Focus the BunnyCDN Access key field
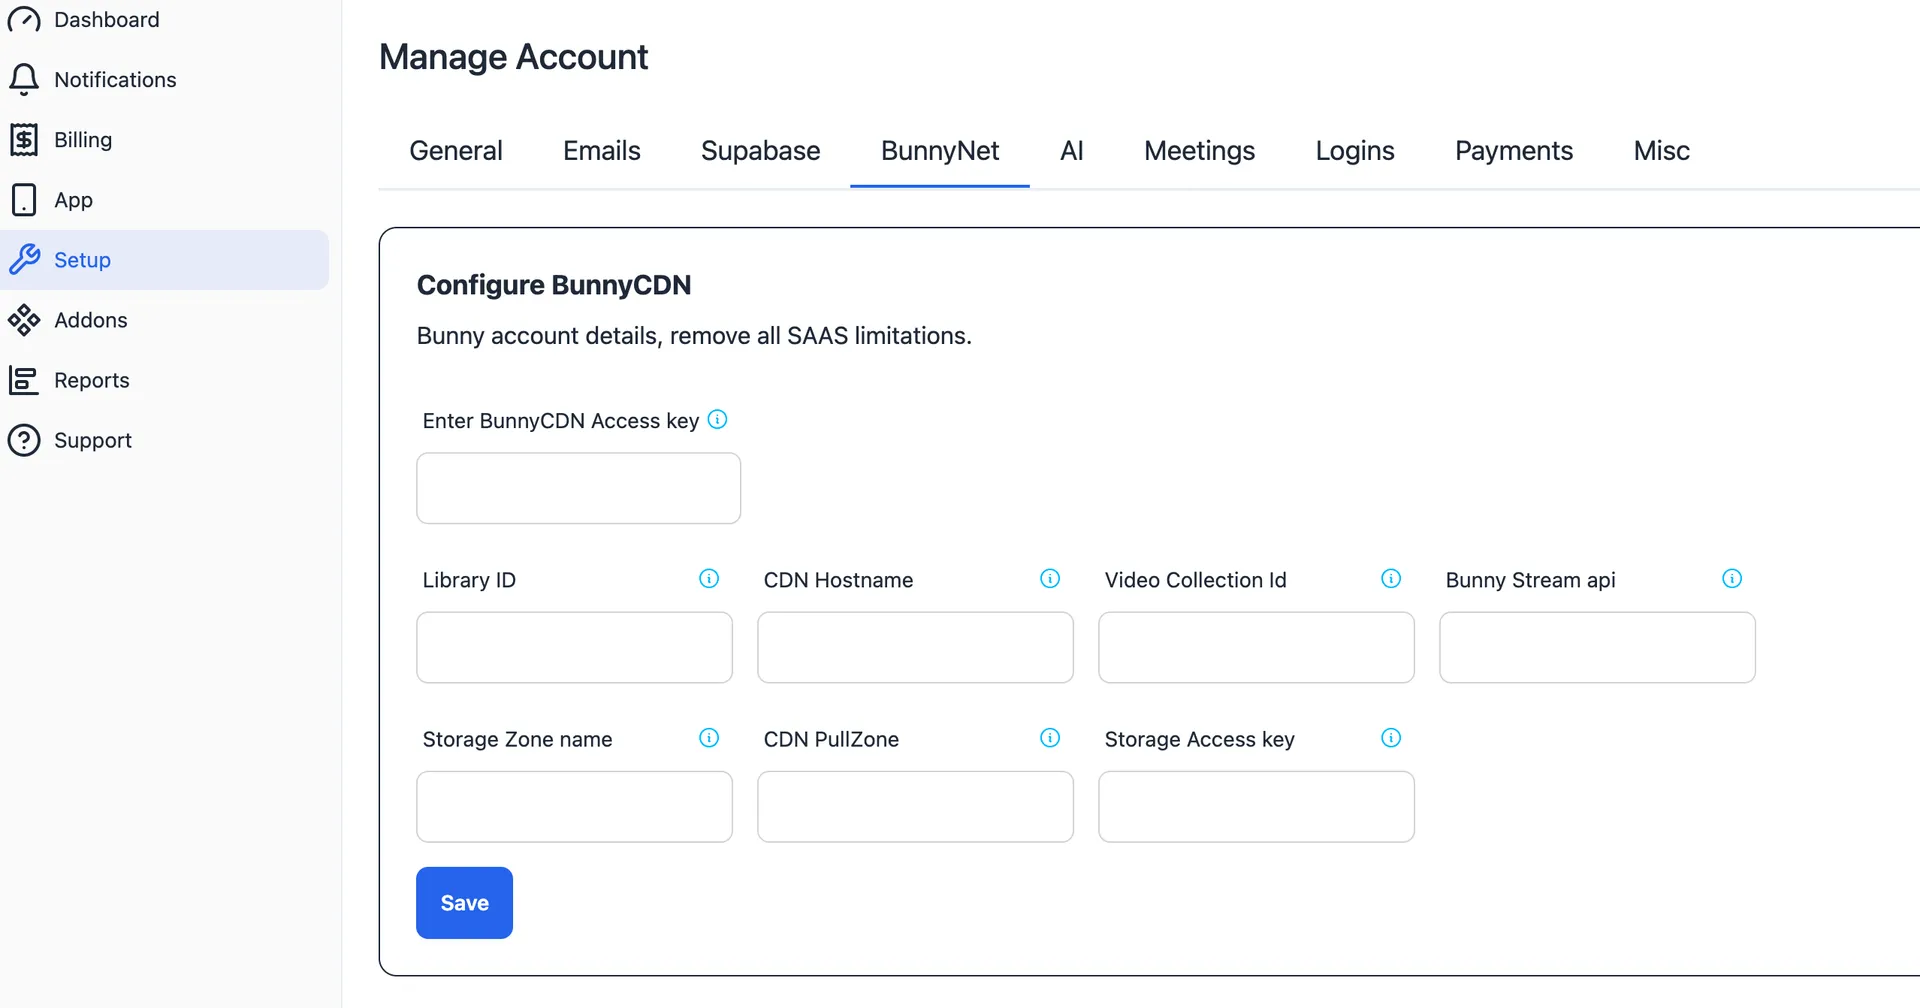 579,488
